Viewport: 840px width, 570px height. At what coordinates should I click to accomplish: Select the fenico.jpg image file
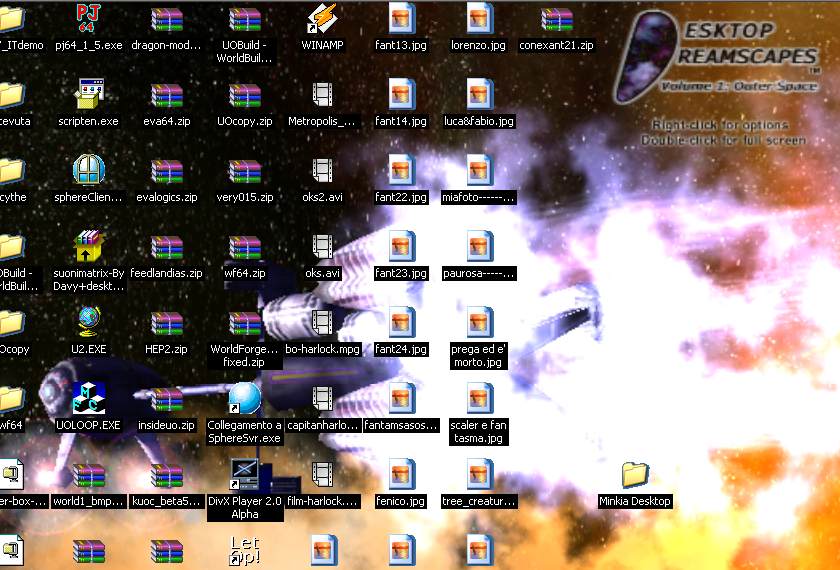[401, 474]
